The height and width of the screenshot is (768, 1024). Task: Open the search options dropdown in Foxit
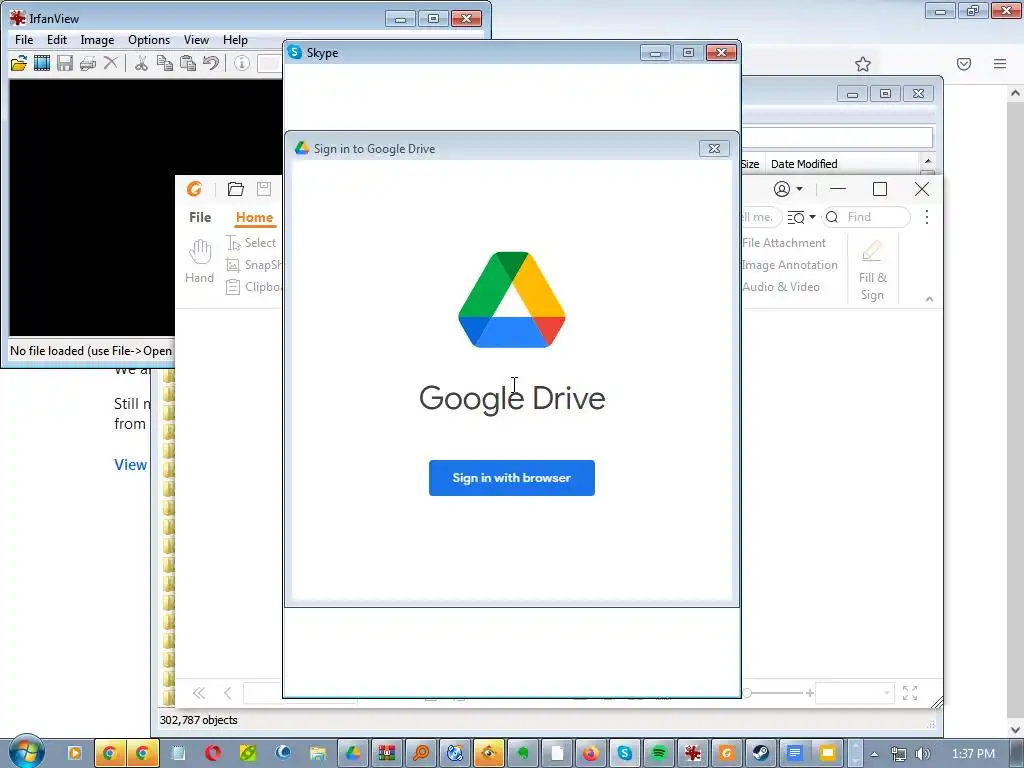pos(801,217)
